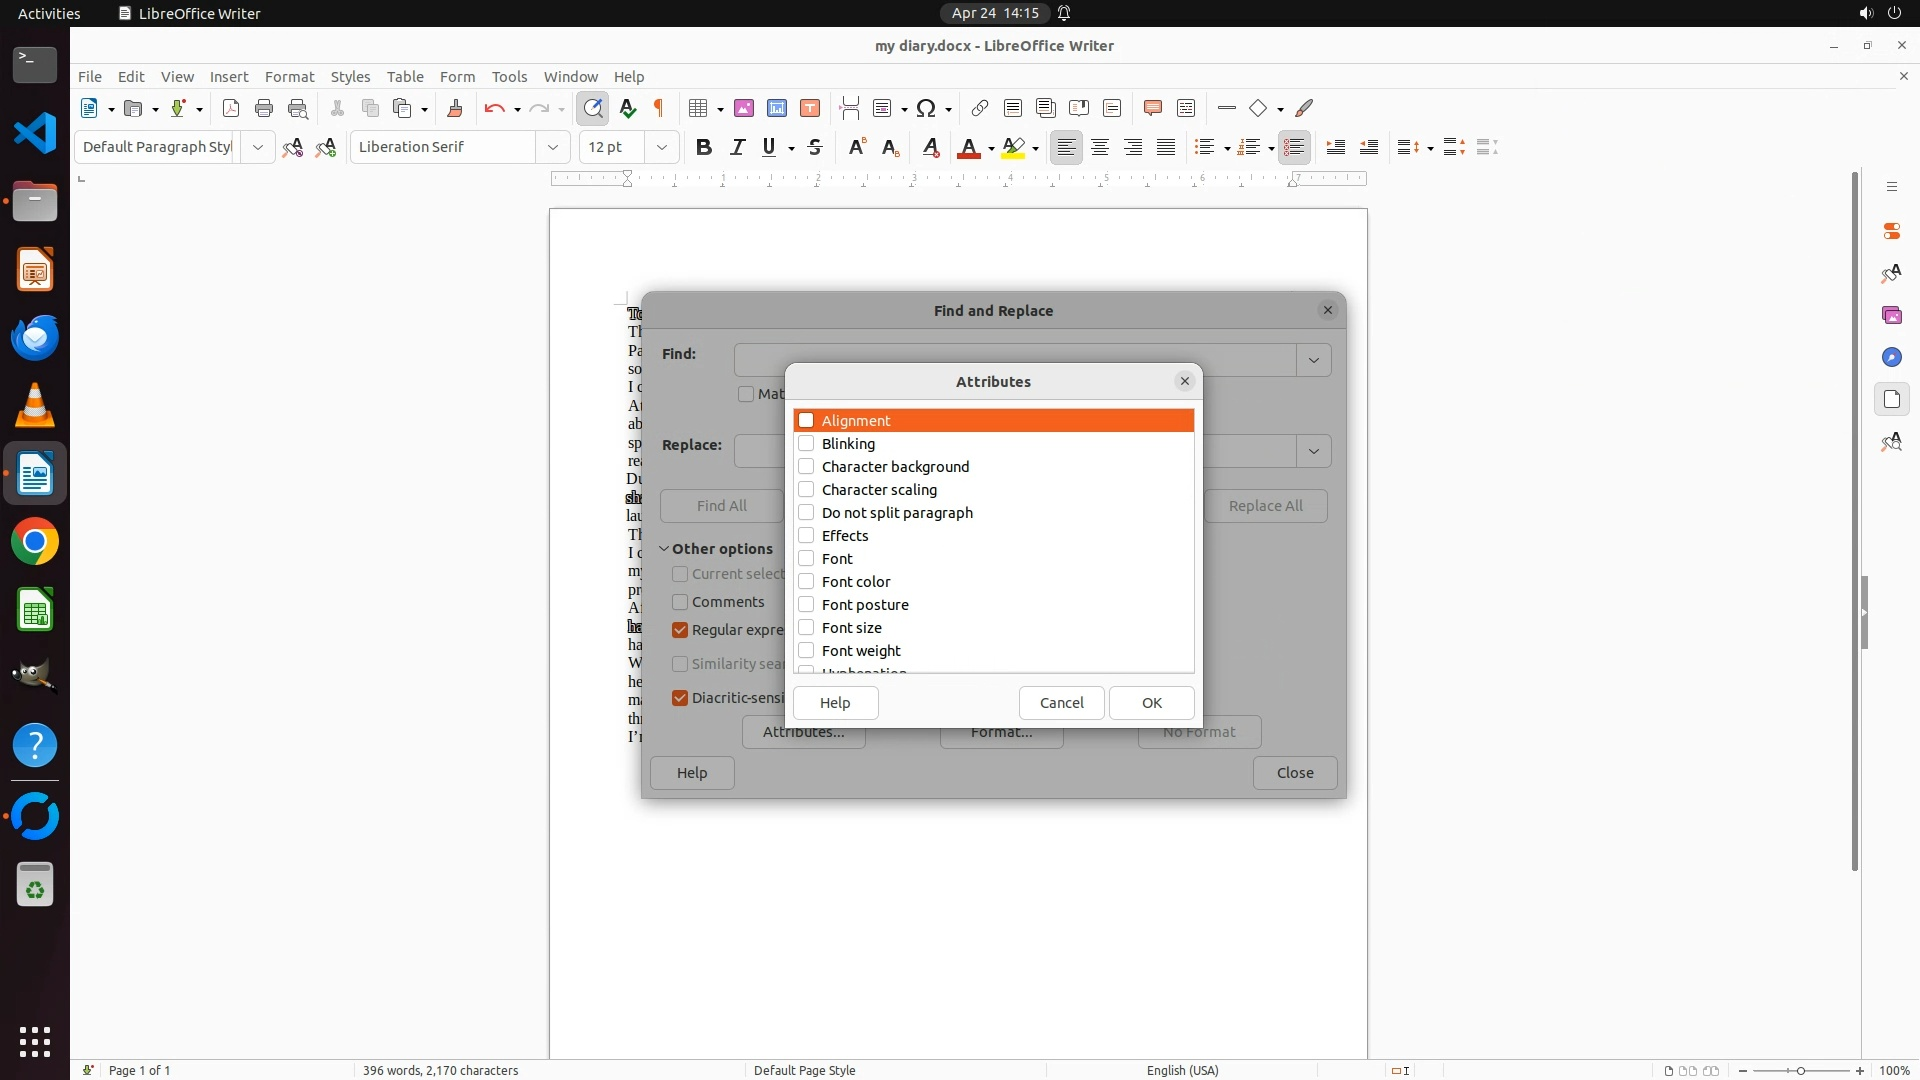The height and width of the screenshot is (1080, 1920).
Task: Open the font size dropdown arrow
Action: [661, 147]
